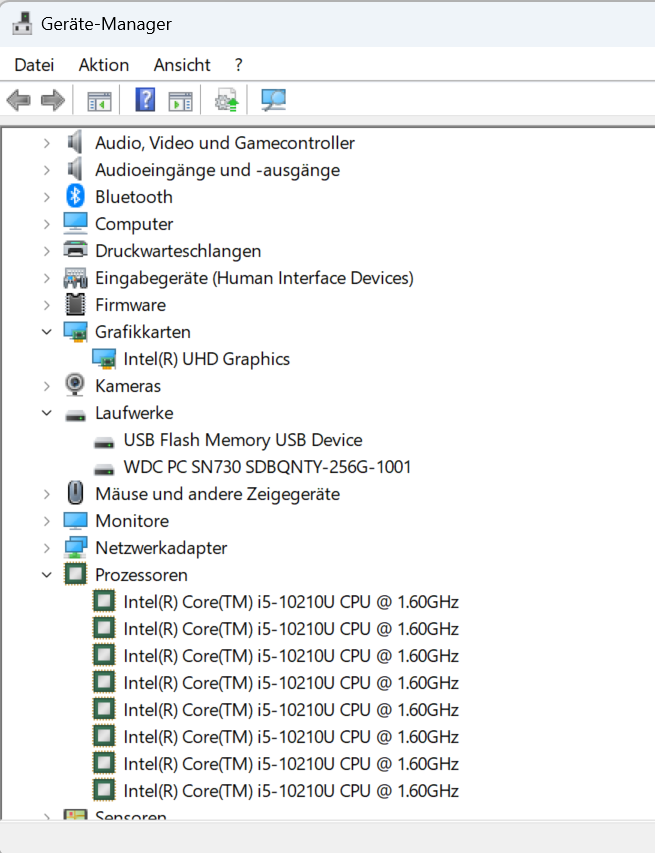Select the Monitore label
The width and height of the screenshot is (655, 853).
point(132,521)
